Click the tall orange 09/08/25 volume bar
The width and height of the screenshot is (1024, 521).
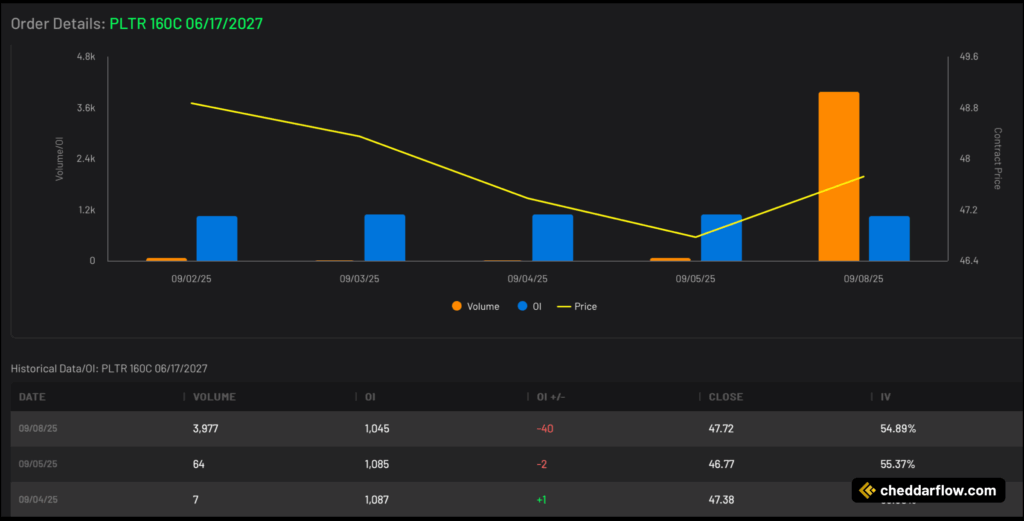tap(839, 176)
